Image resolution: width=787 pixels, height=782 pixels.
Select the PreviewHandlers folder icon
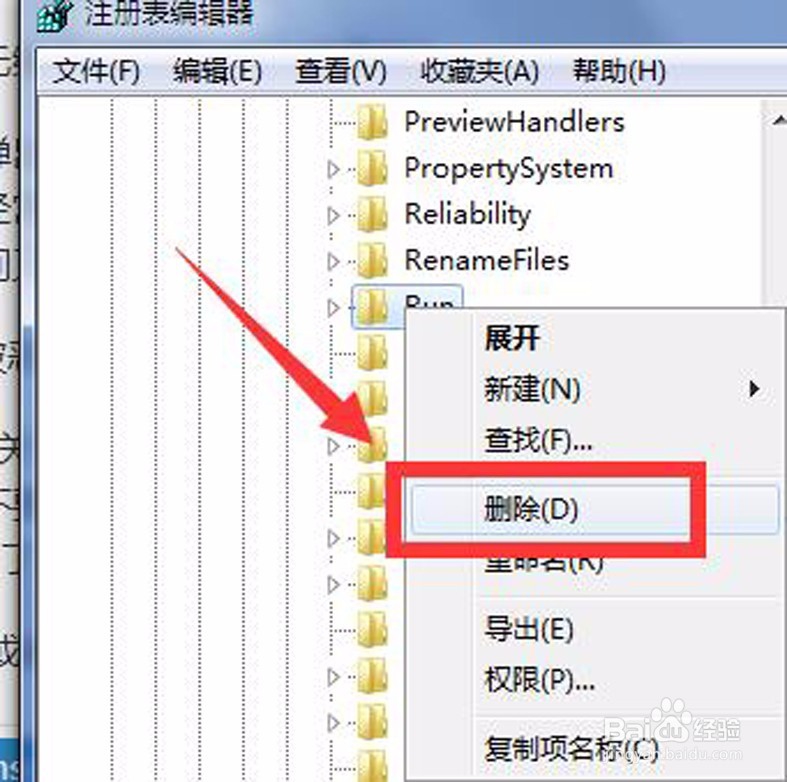pos(372,122)
